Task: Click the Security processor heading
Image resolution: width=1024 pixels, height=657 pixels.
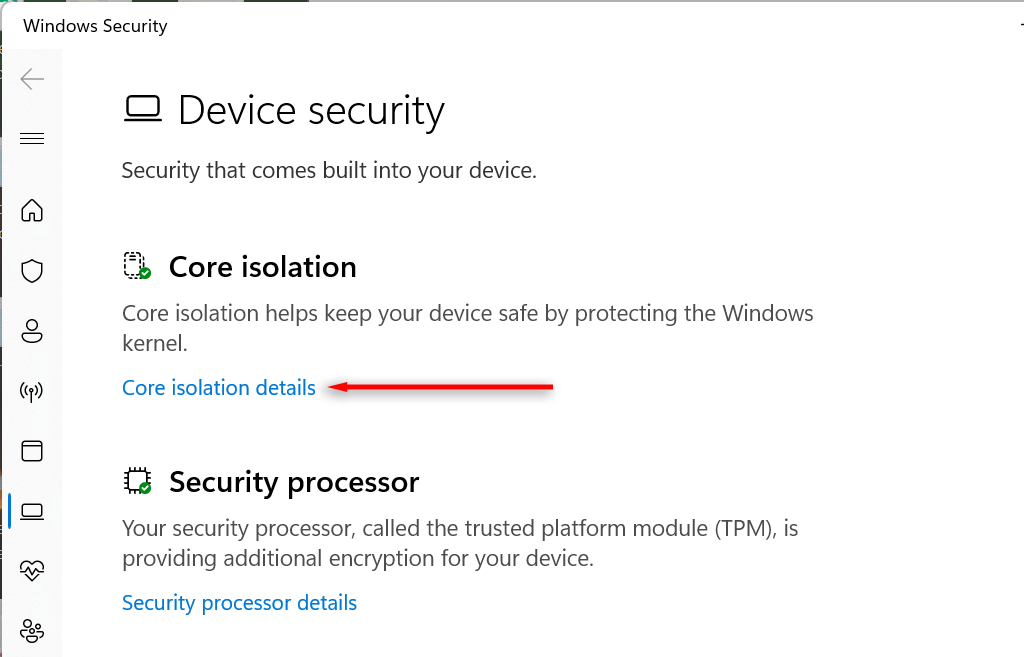Action: pyautogui.click(x=294, y=482)
